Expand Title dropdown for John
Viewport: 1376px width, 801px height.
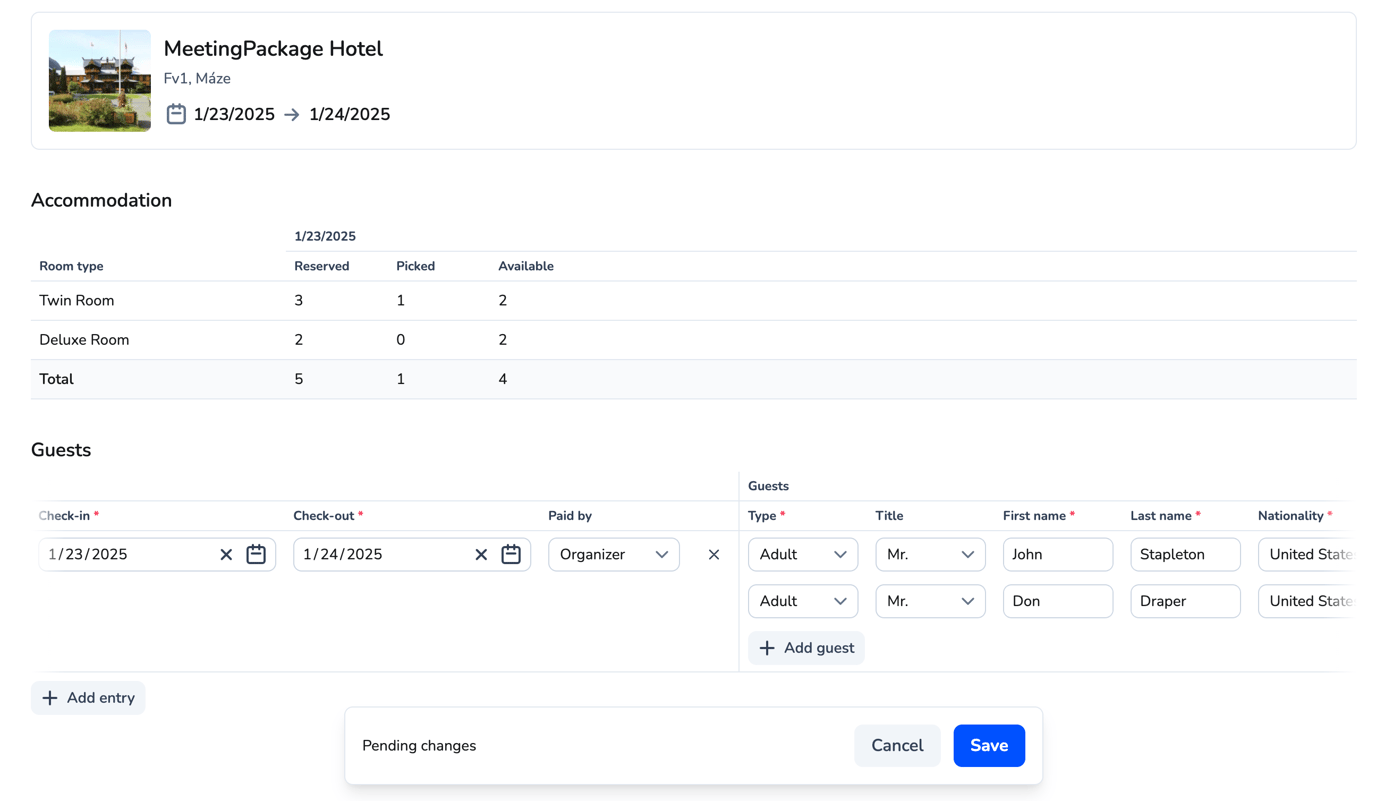pos(929,555)
